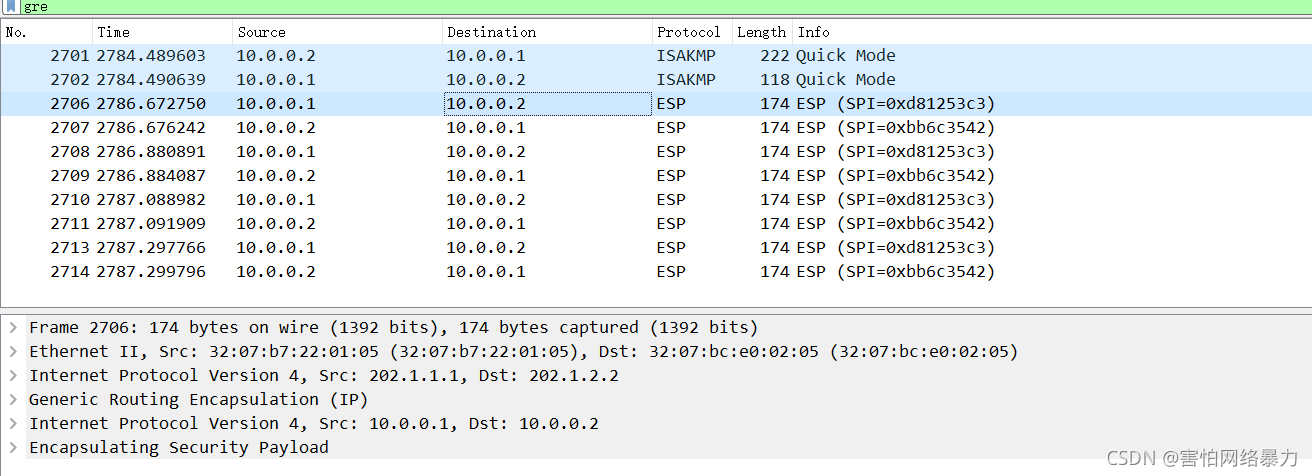This screenshot has height=476, width=1312.
Task: Click length 118 of packet 2702
Action: pyautogui.click(x=775, y=80)
